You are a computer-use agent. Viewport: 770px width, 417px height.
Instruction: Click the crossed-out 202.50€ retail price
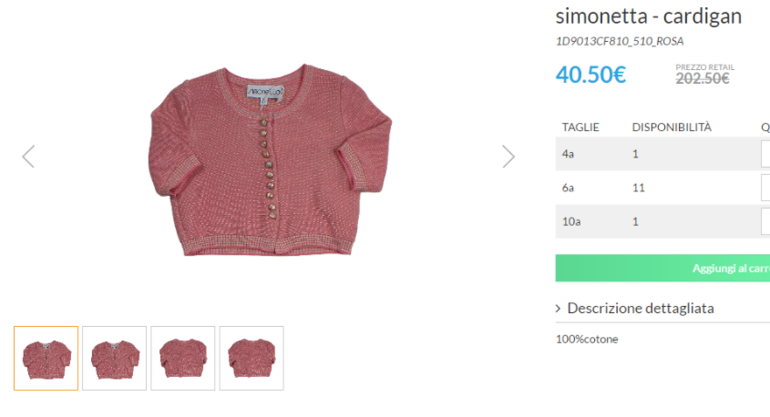coord(701,79)
